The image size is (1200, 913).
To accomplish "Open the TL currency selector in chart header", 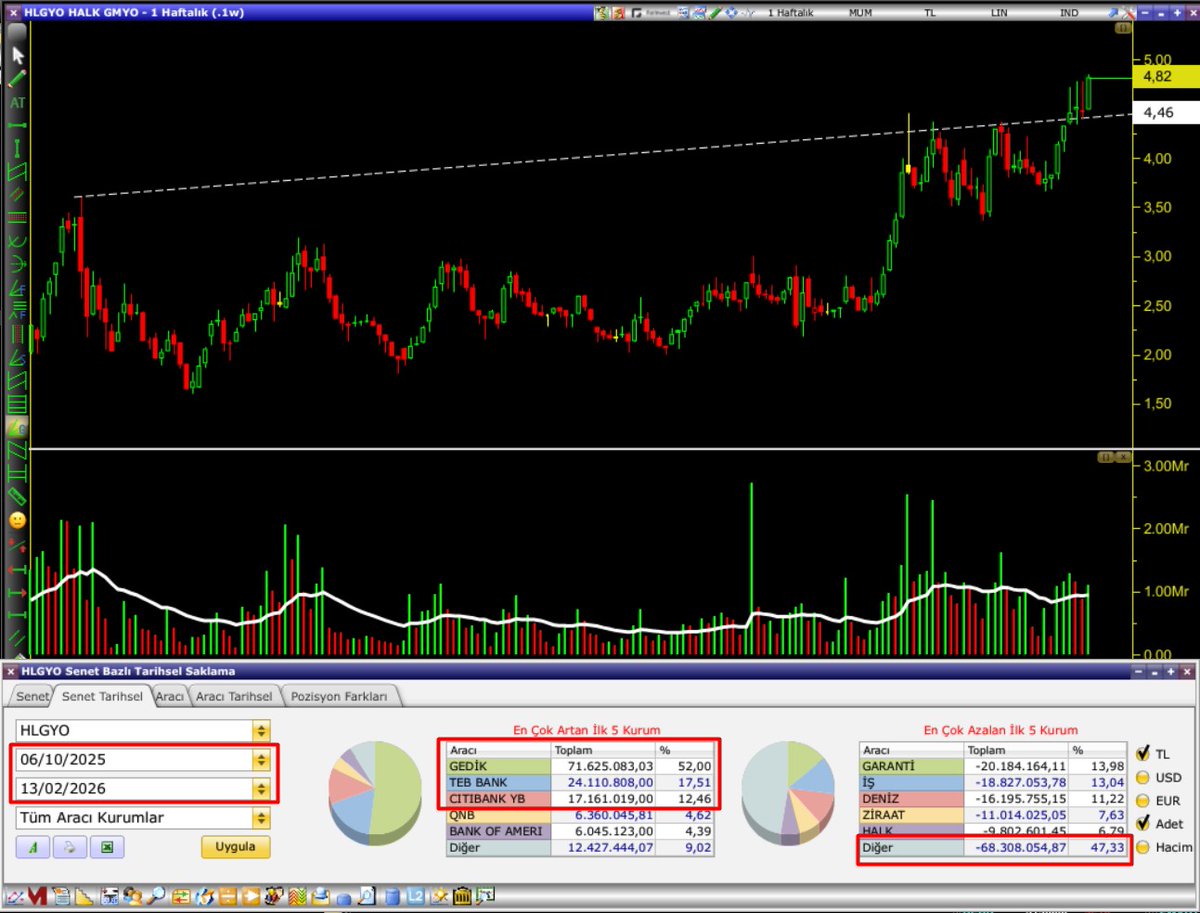I will (930, 12).
